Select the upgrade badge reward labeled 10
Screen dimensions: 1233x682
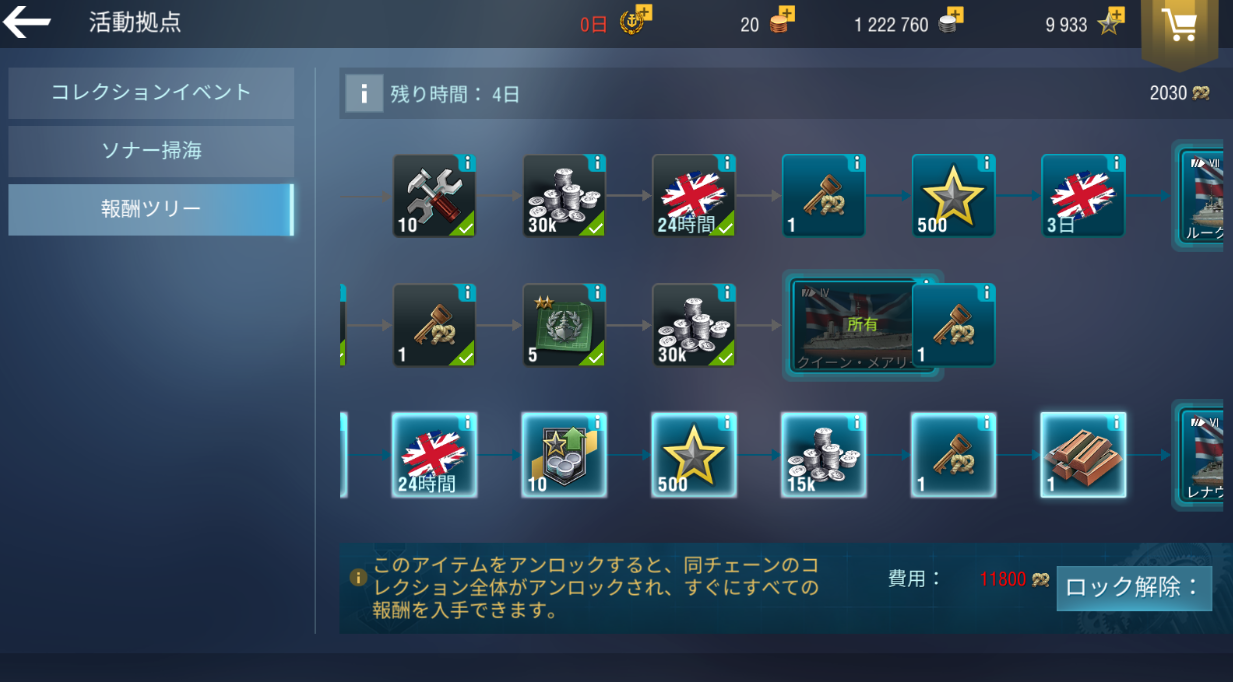point(564,455)
